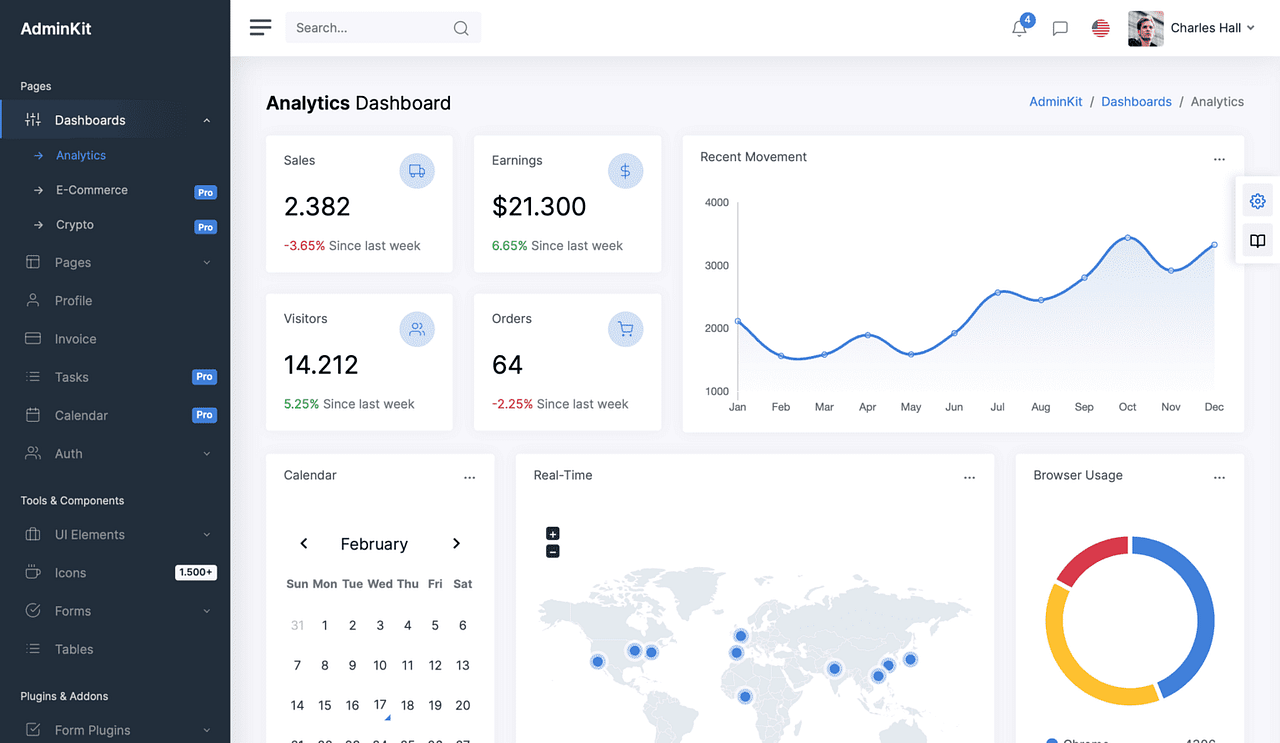Click the visitors group icon on Visitors card
Screen dimensions: 1280x743
(417, 329)
